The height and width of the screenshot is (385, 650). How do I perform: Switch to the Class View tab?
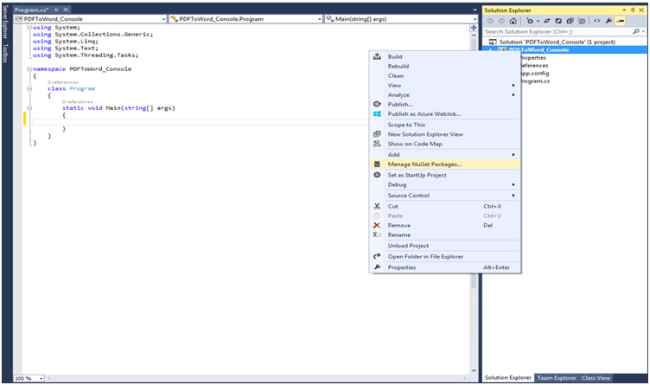coord(596,378)
